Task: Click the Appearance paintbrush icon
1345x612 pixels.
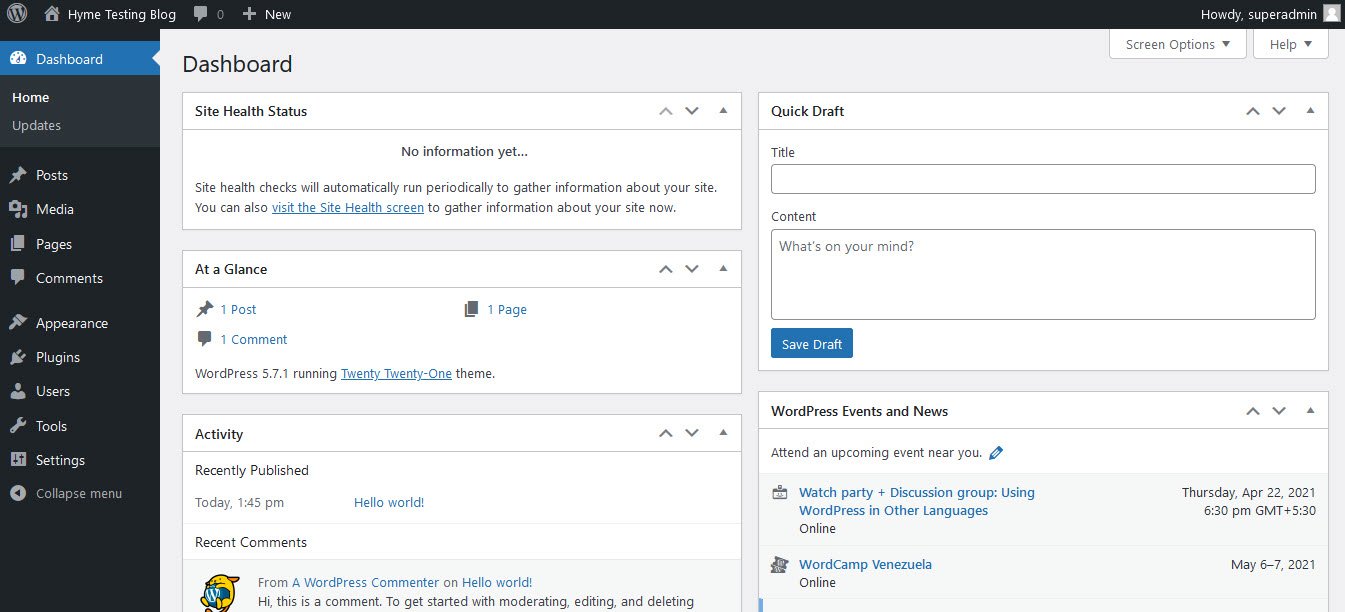Action: pyautogui.click(x=18, y=323)
